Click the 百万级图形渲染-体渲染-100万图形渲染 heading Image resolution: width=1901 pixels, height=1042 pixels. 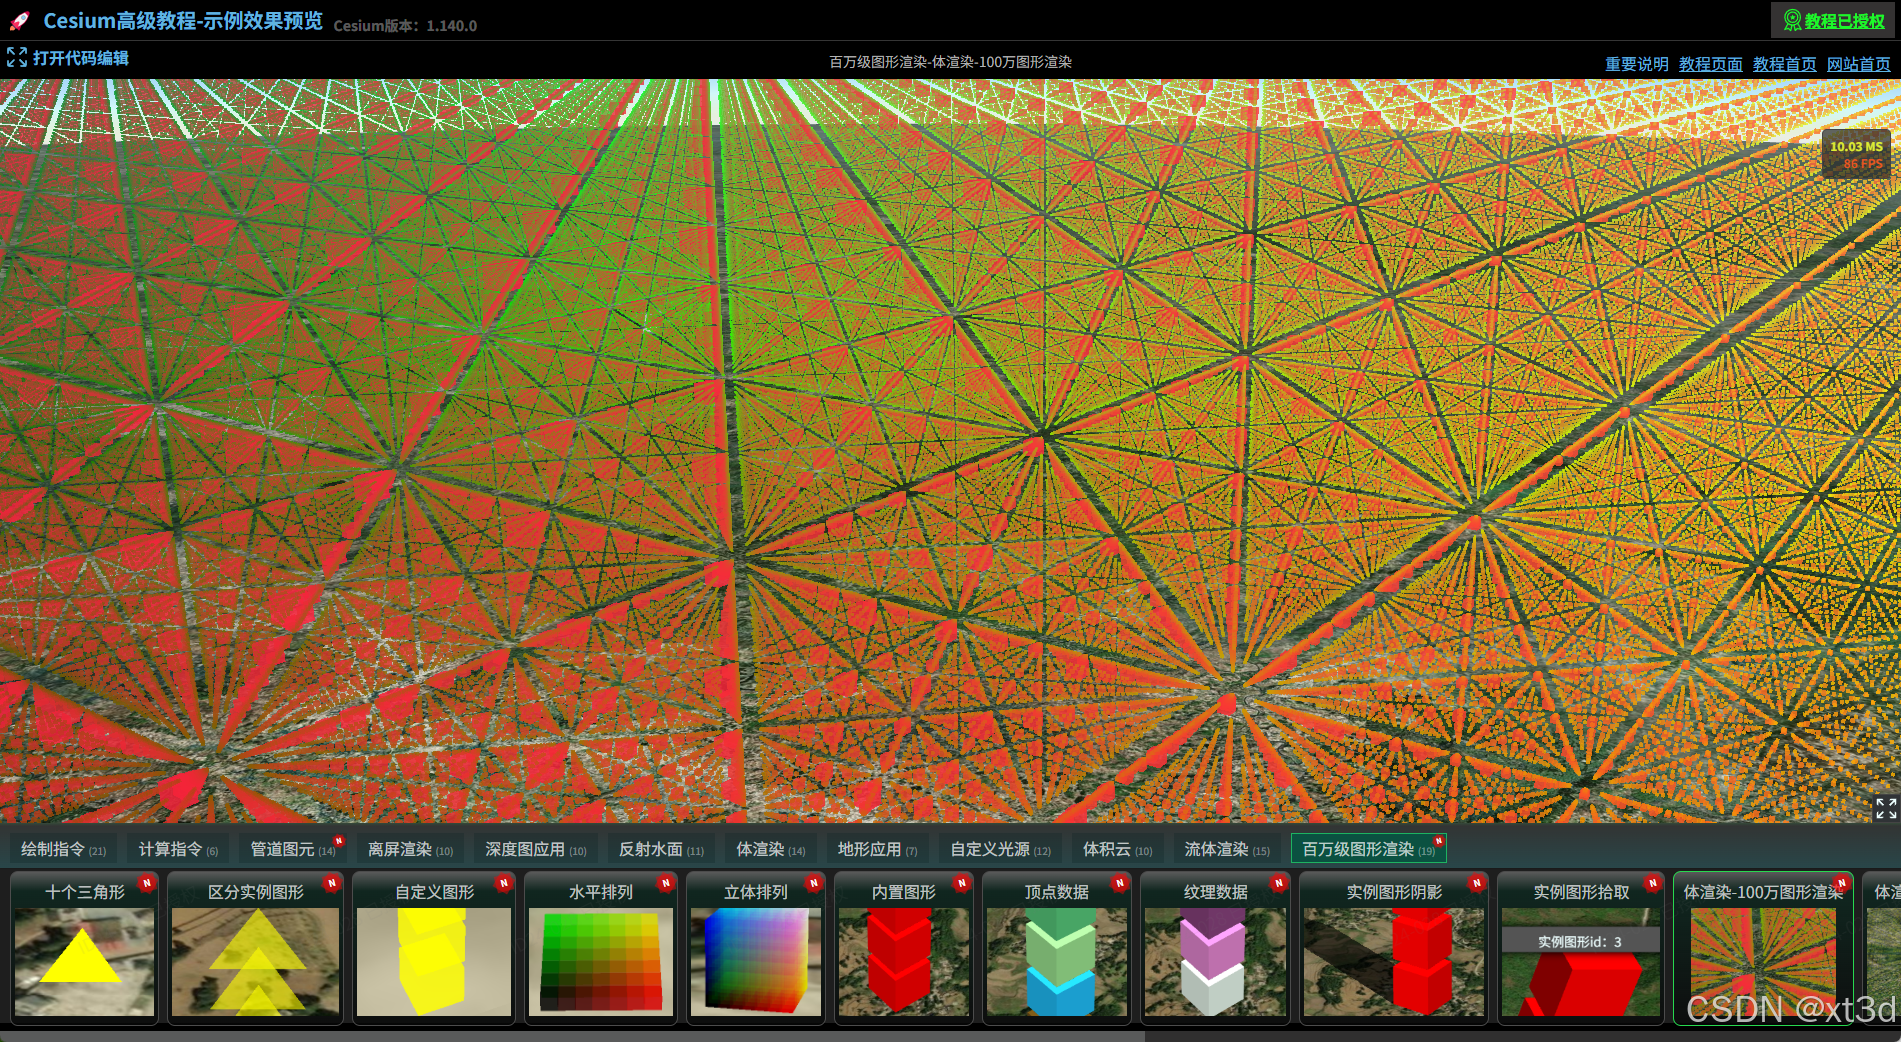(950, 62)
